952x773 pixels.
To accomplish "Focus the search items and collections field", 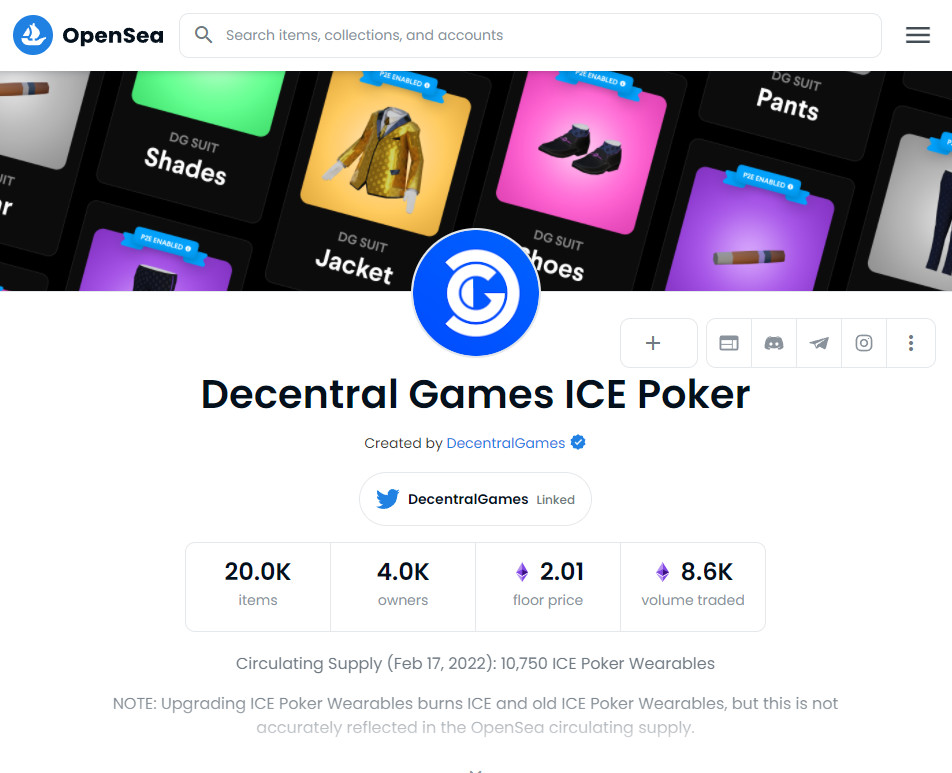I will pos(530,35).
